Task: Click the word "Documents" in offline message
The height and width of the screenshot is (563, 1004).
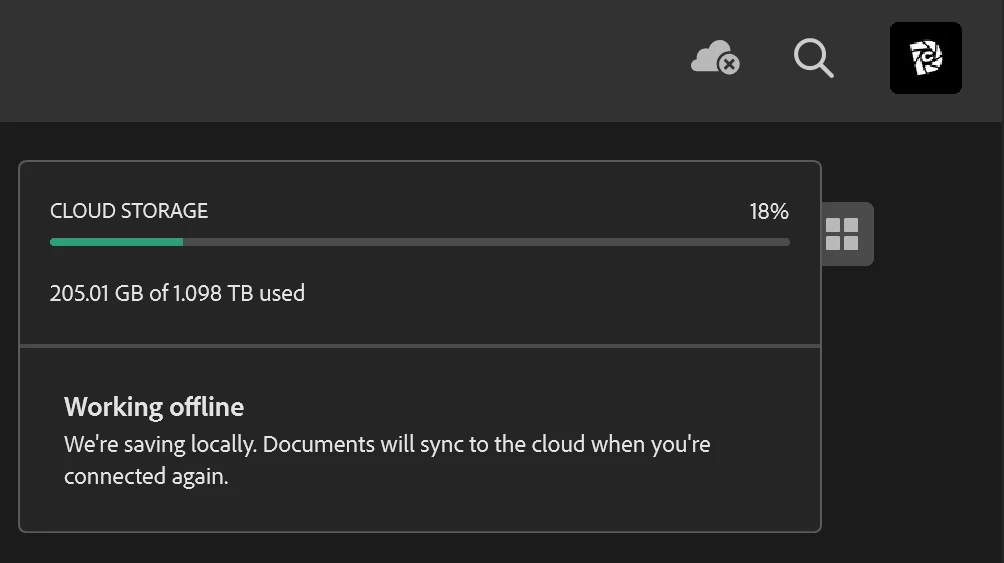Action: (x=318, y=444)
